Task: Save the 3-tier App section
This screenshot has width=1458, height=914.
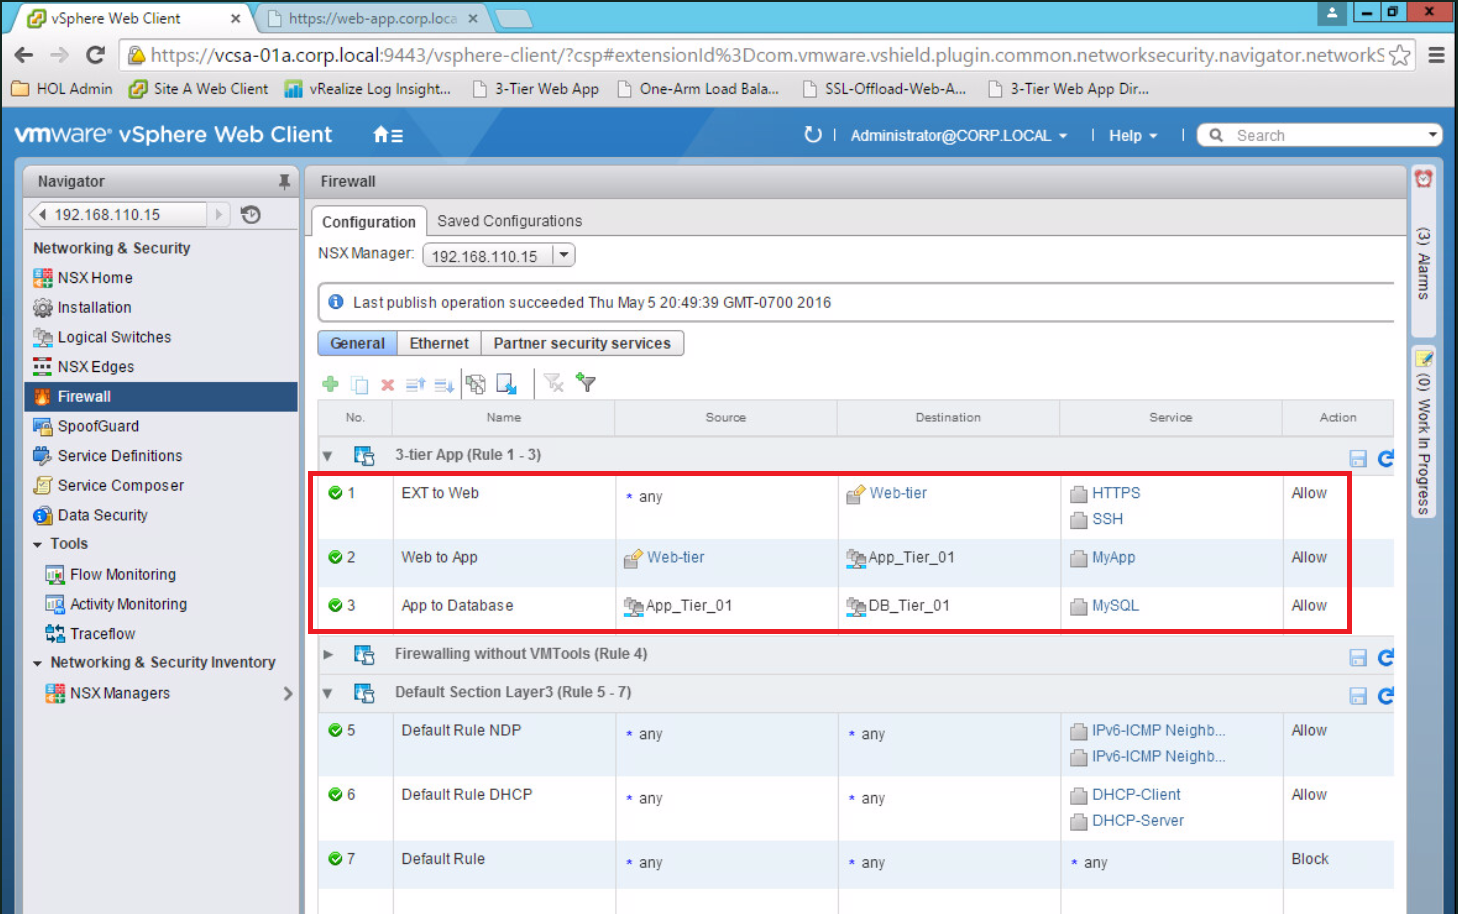Action: pos(1357,458)
